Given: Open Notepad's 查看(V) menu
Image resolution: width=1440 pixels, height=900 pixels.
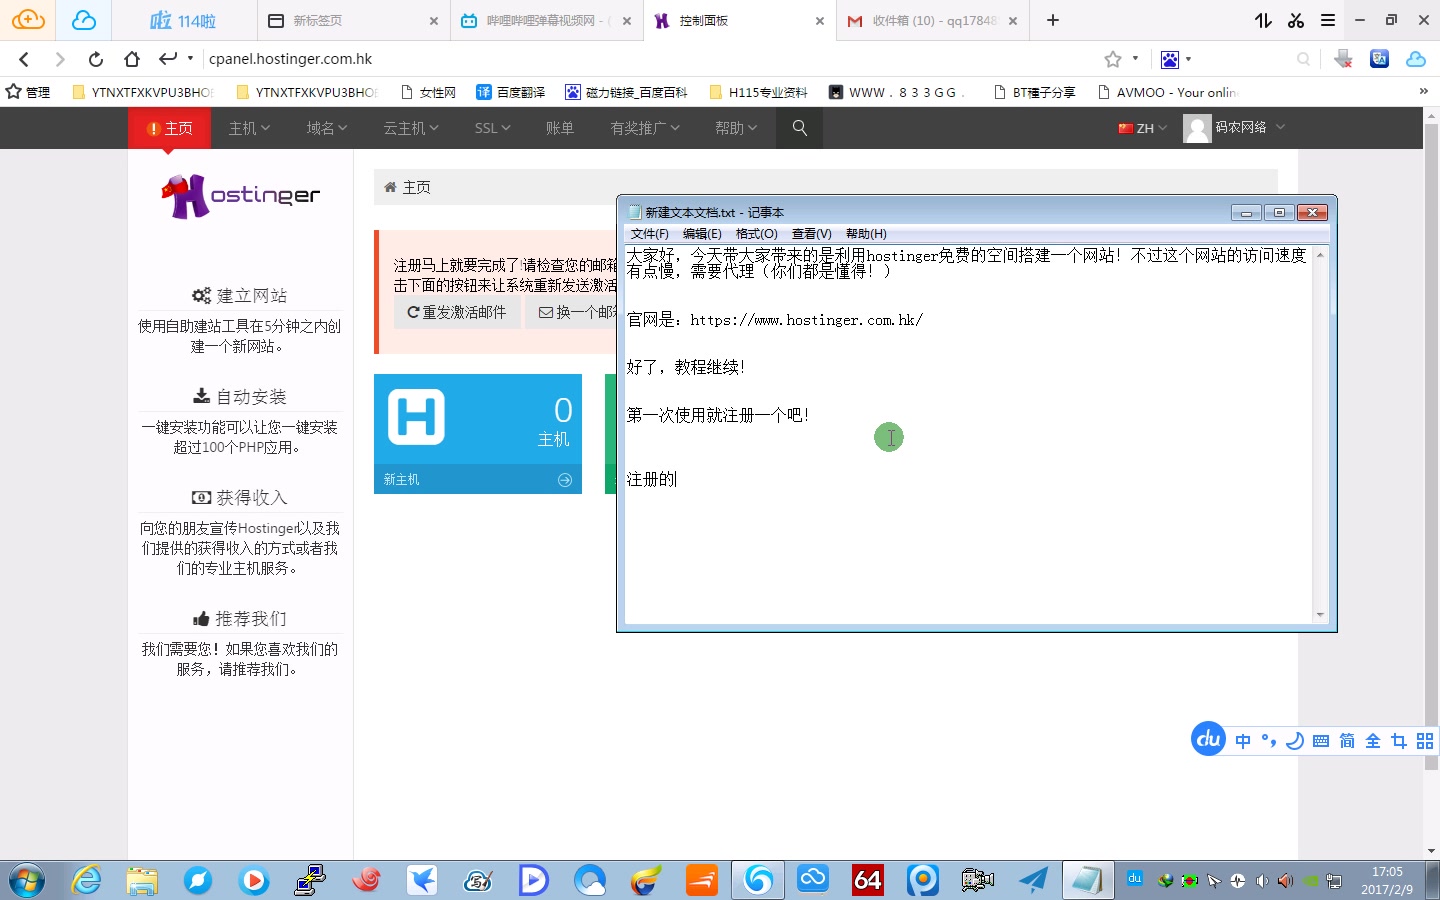Looking at the screenshot, I should point(811,234).
